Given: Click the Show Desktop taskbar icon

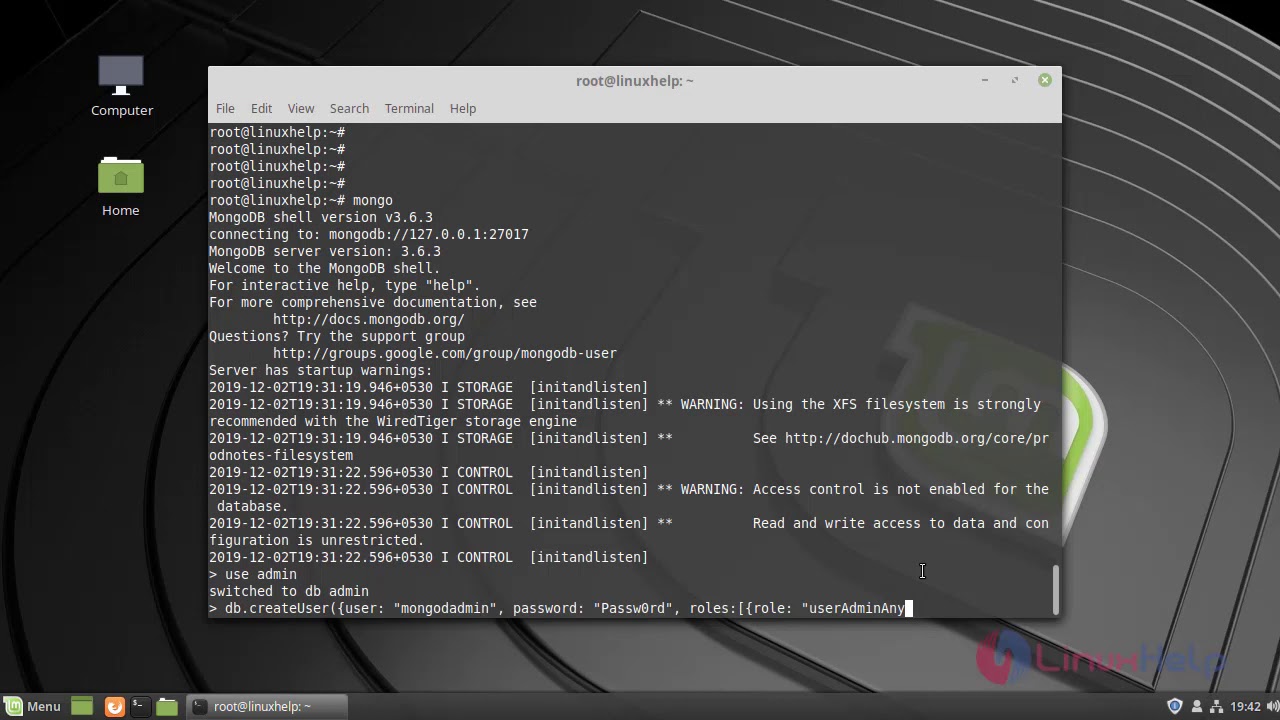Looking at the screenshot, I should [x=82, y=706].
